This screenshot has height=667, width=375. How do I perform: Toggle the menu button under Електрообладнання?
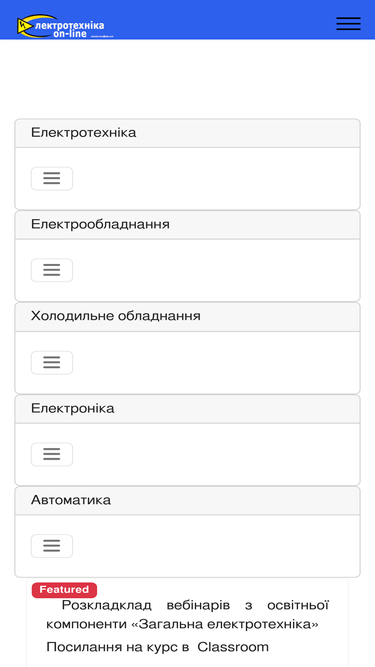coord(52,270)
